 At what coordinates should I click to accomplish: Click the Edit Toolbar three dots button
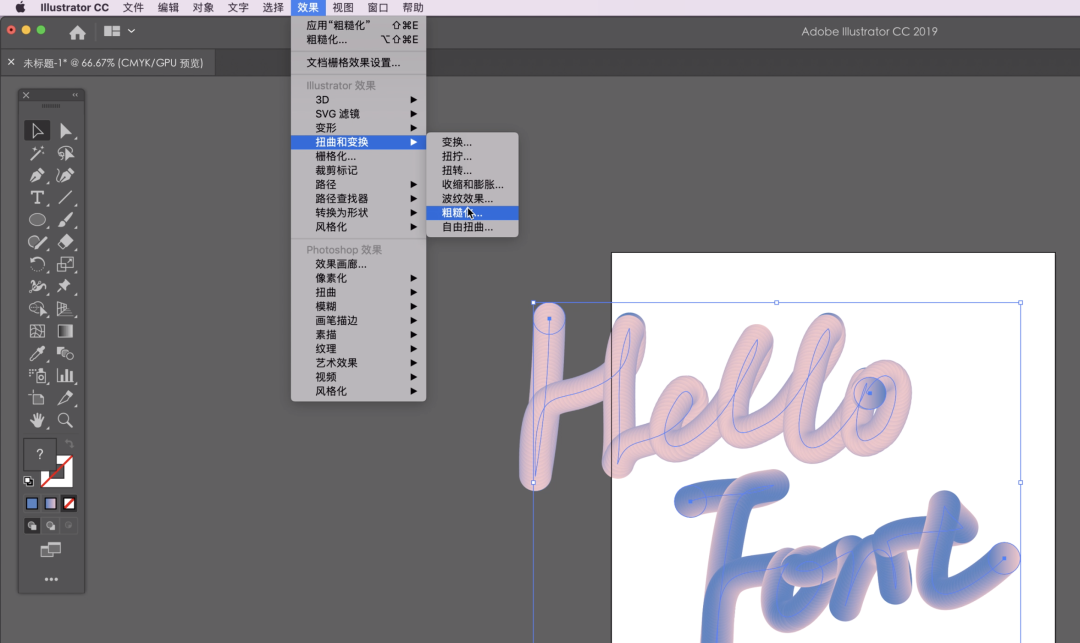pos(51,580)
